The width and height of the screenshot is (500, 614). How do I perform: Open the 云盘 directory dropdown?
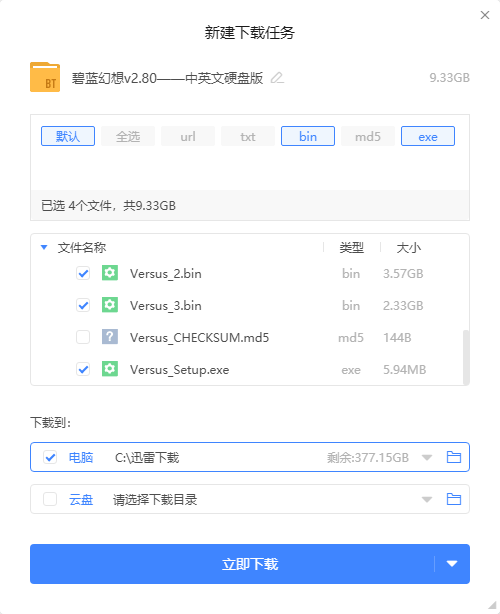tap(427, 500)
